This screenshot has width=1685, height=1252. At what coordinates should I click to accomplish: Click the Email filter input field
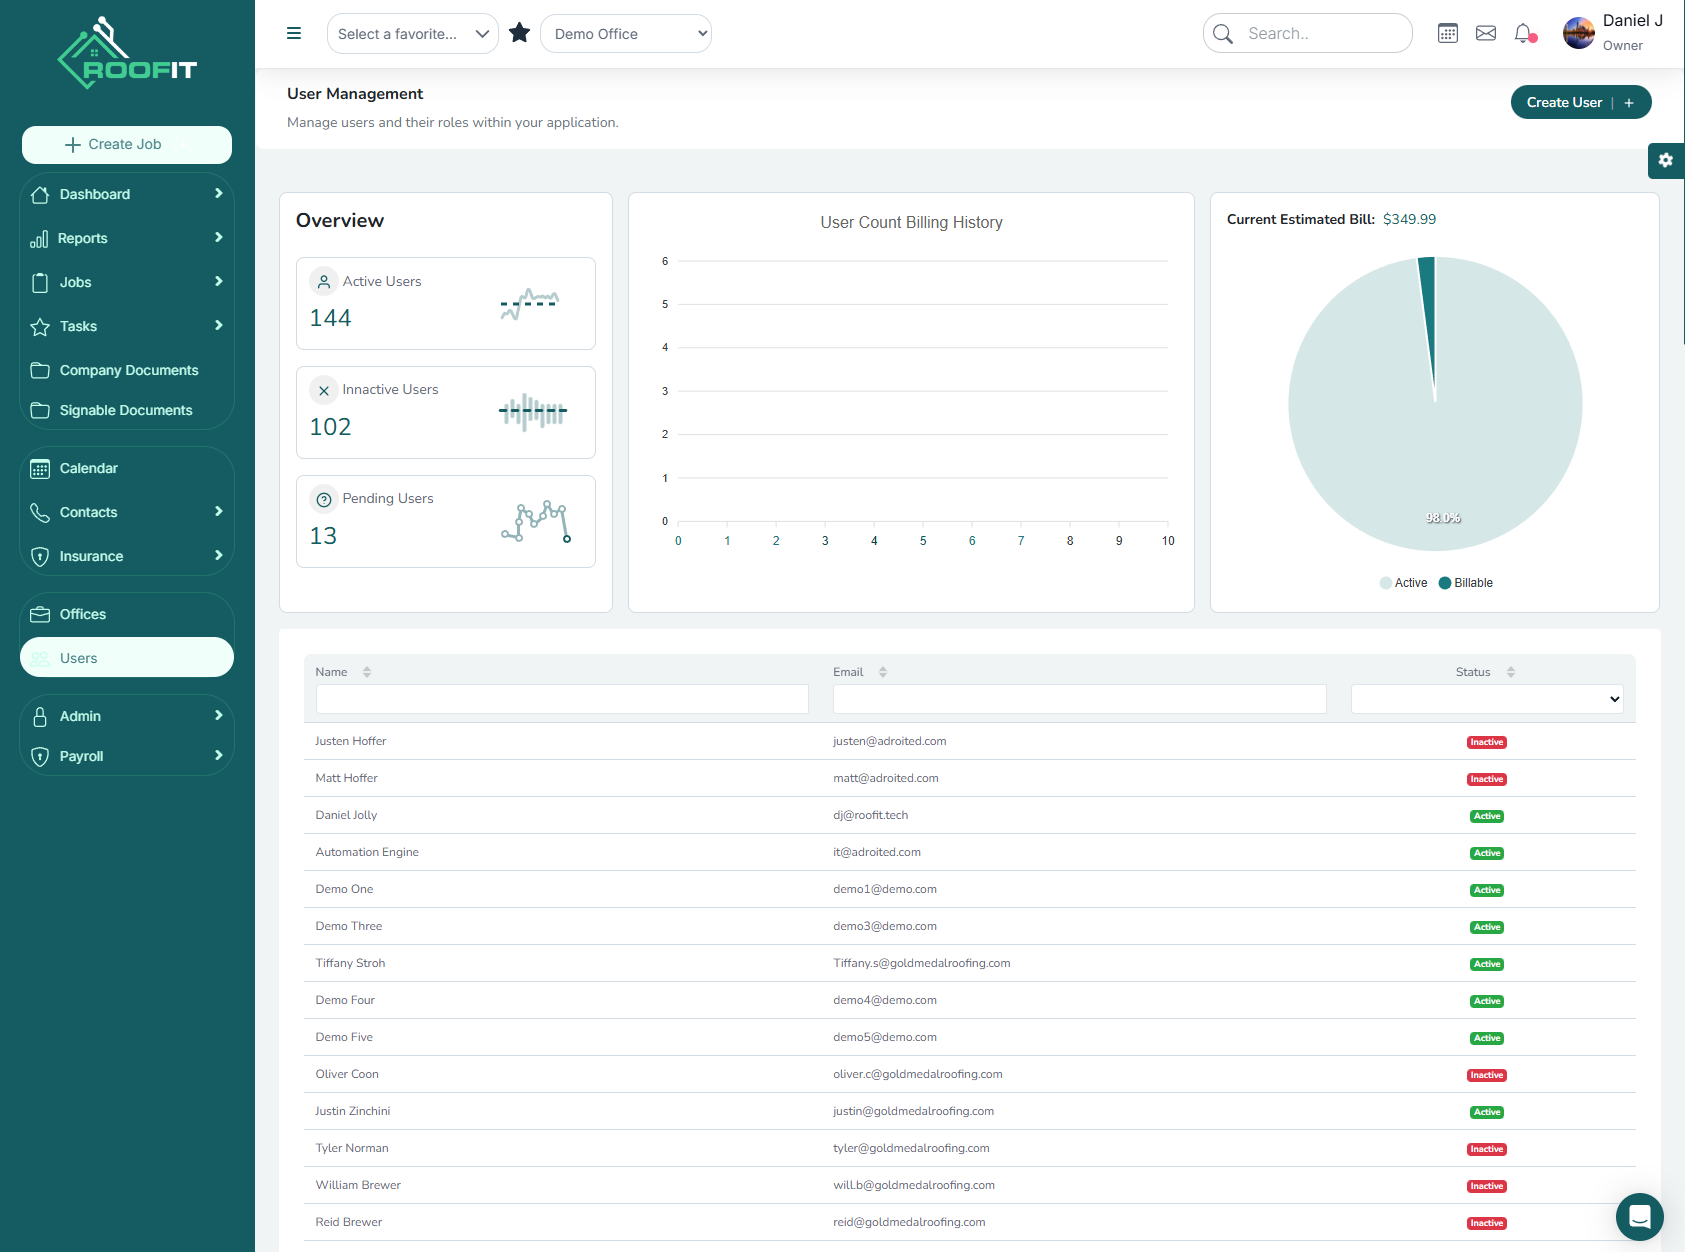(x=1078, y=699)
